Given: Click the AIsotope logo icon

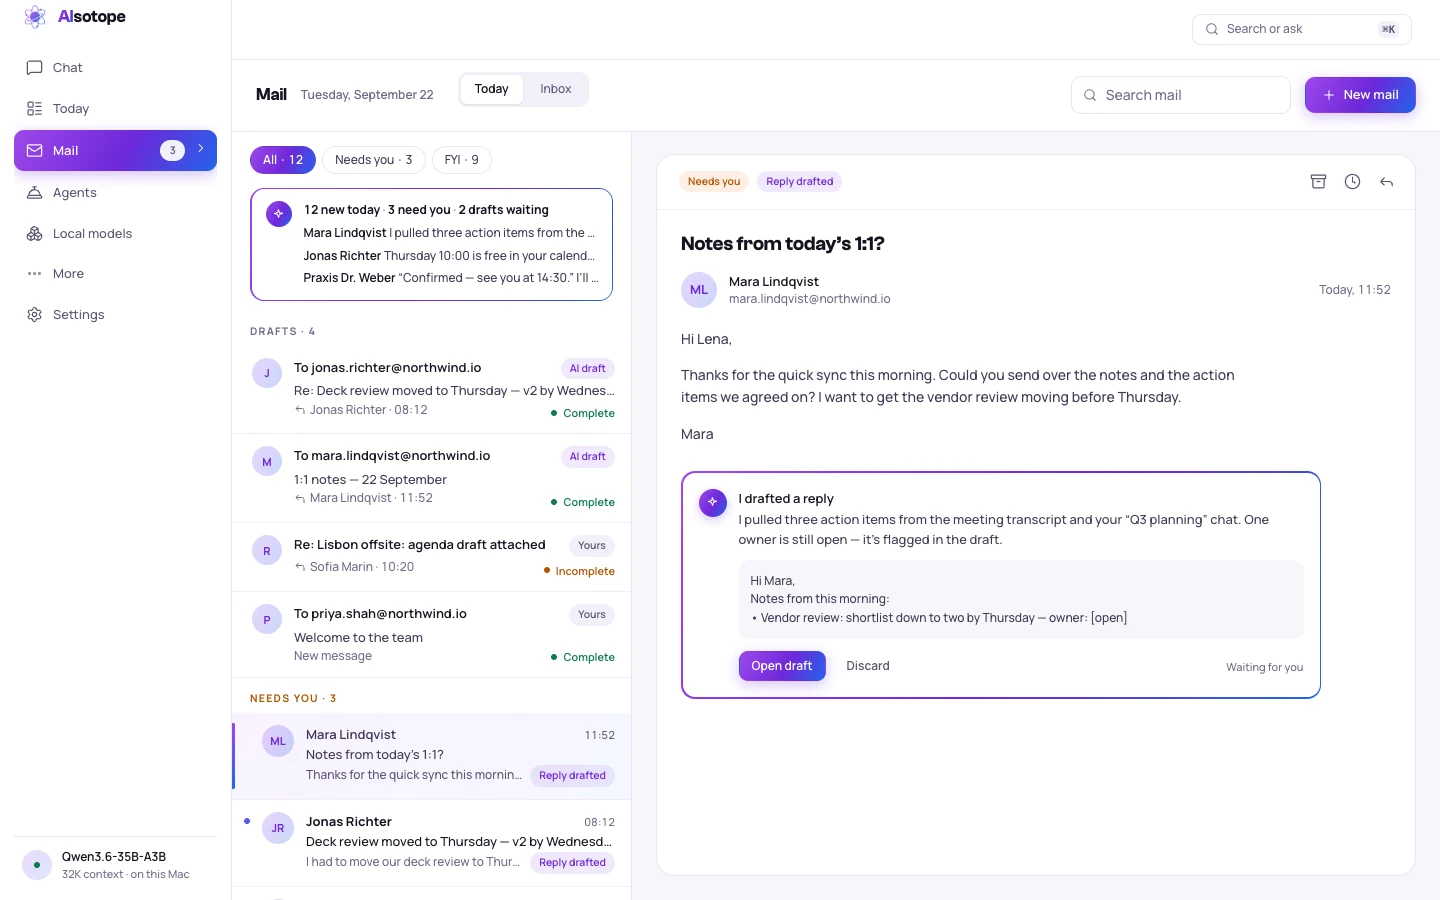Looking at the screenshot, I should pyautogui.click(x=35, y=17).
